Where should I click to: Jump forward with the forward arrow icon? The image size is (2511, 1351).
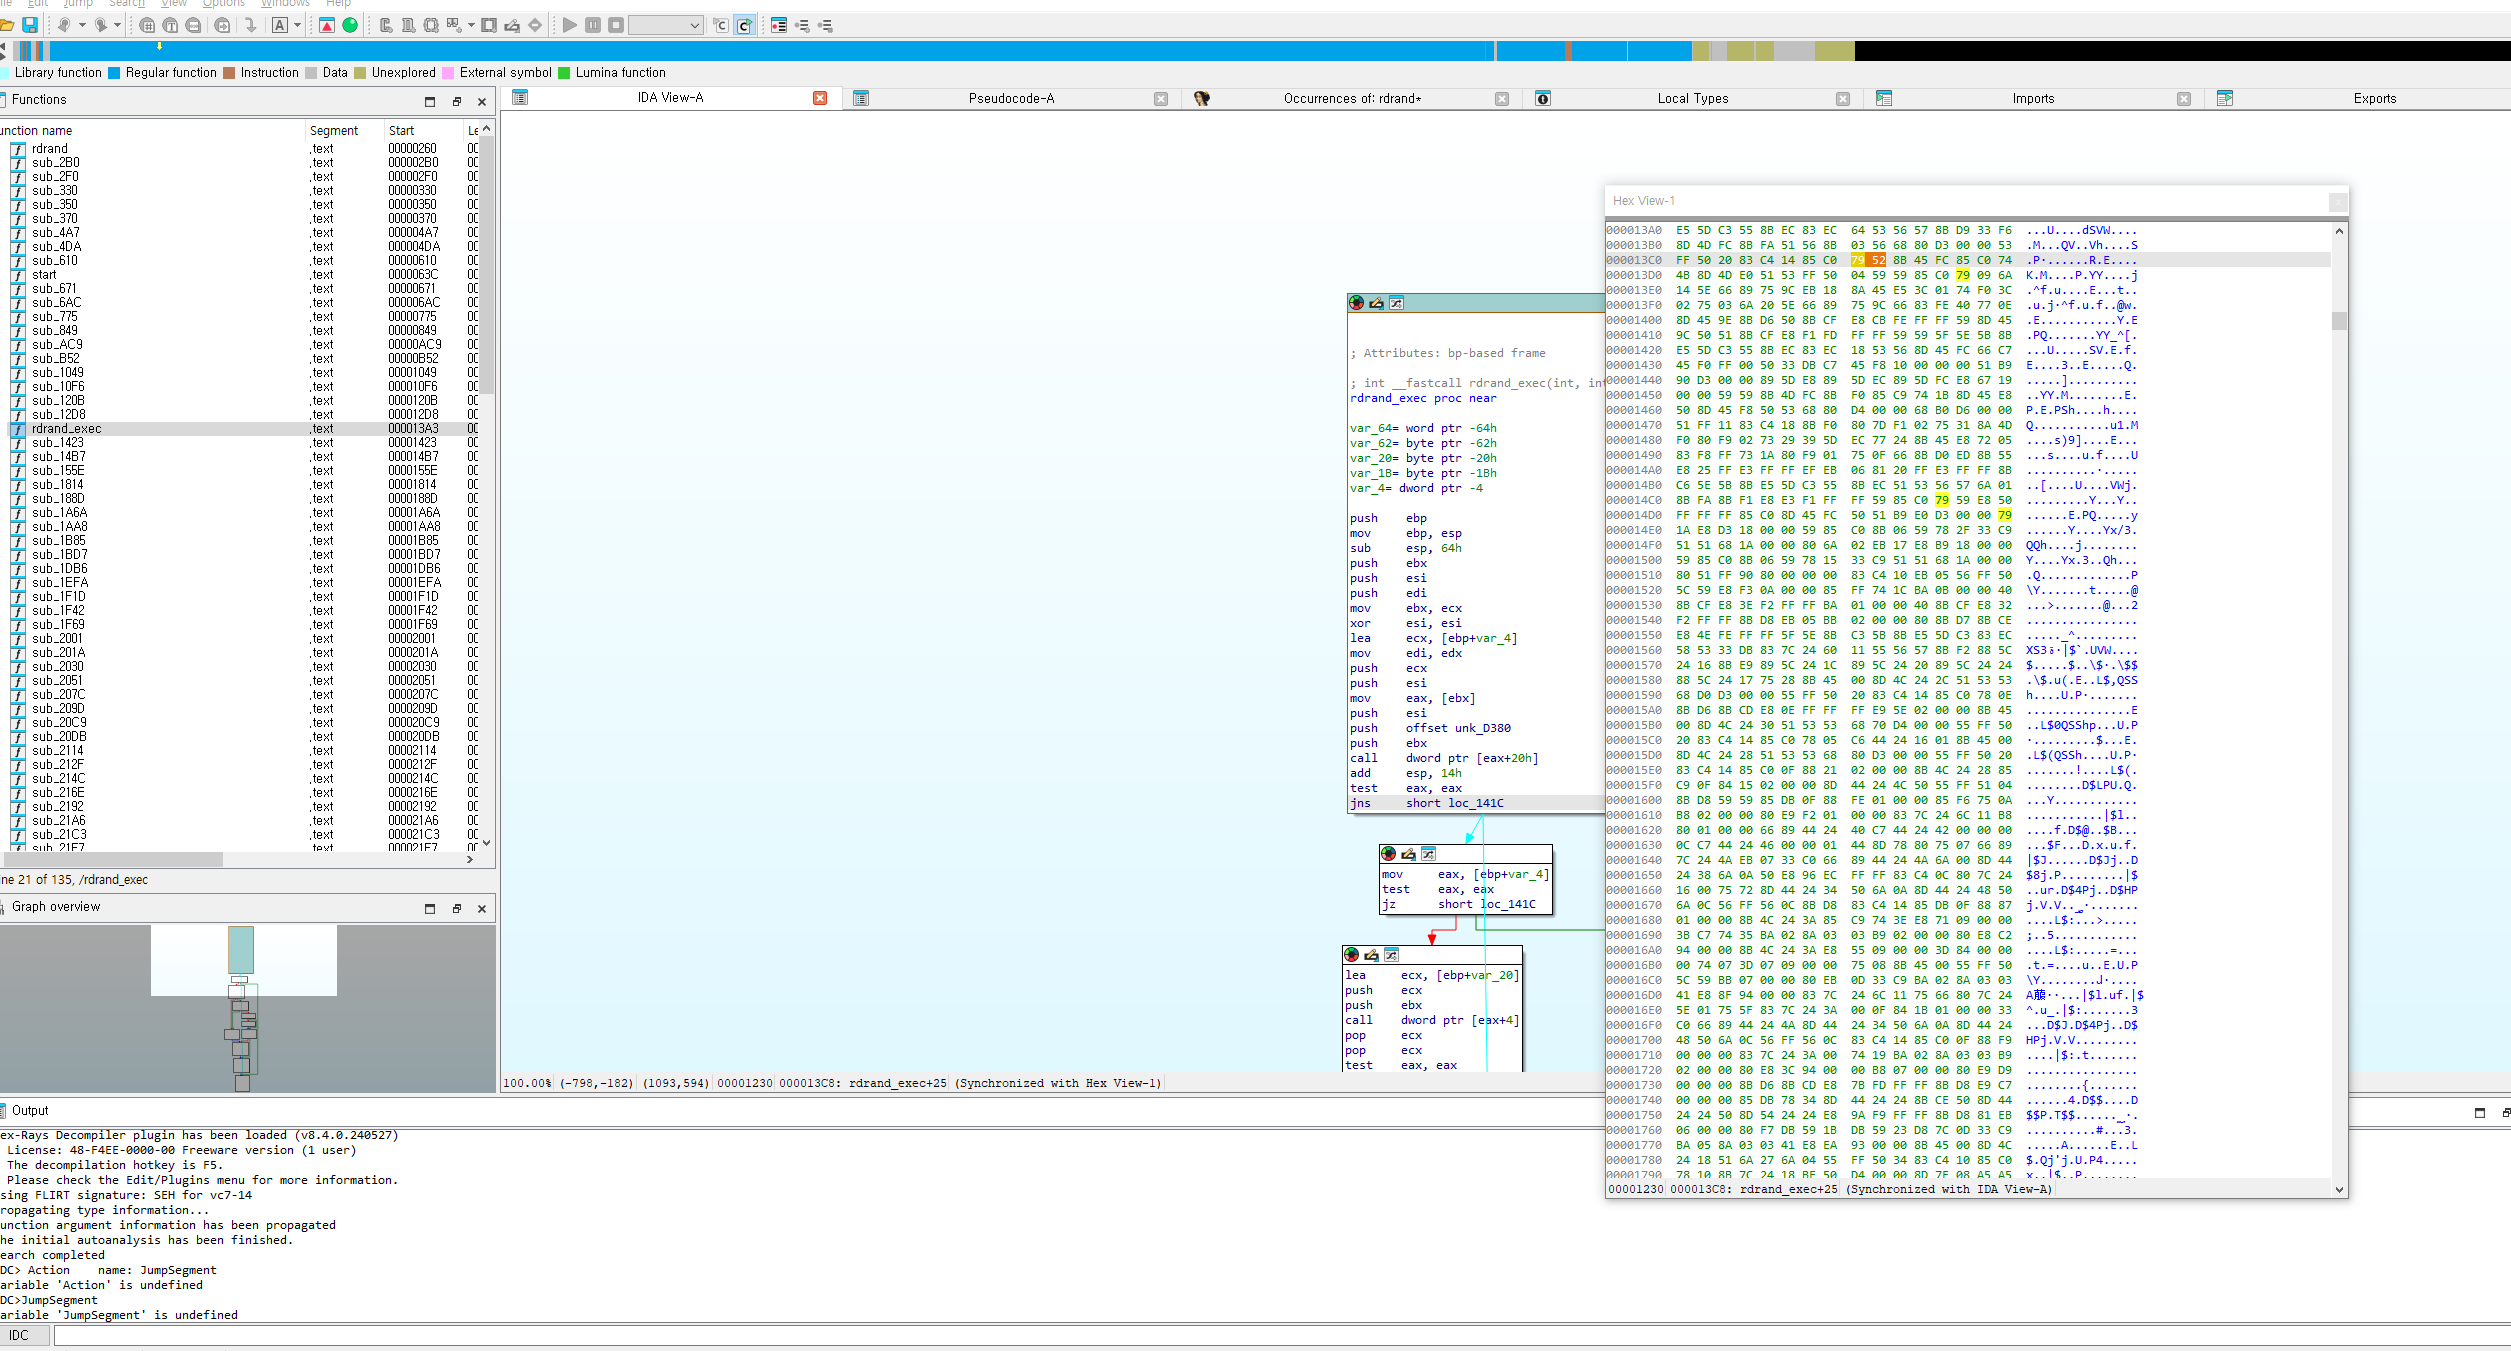point(100,25)
